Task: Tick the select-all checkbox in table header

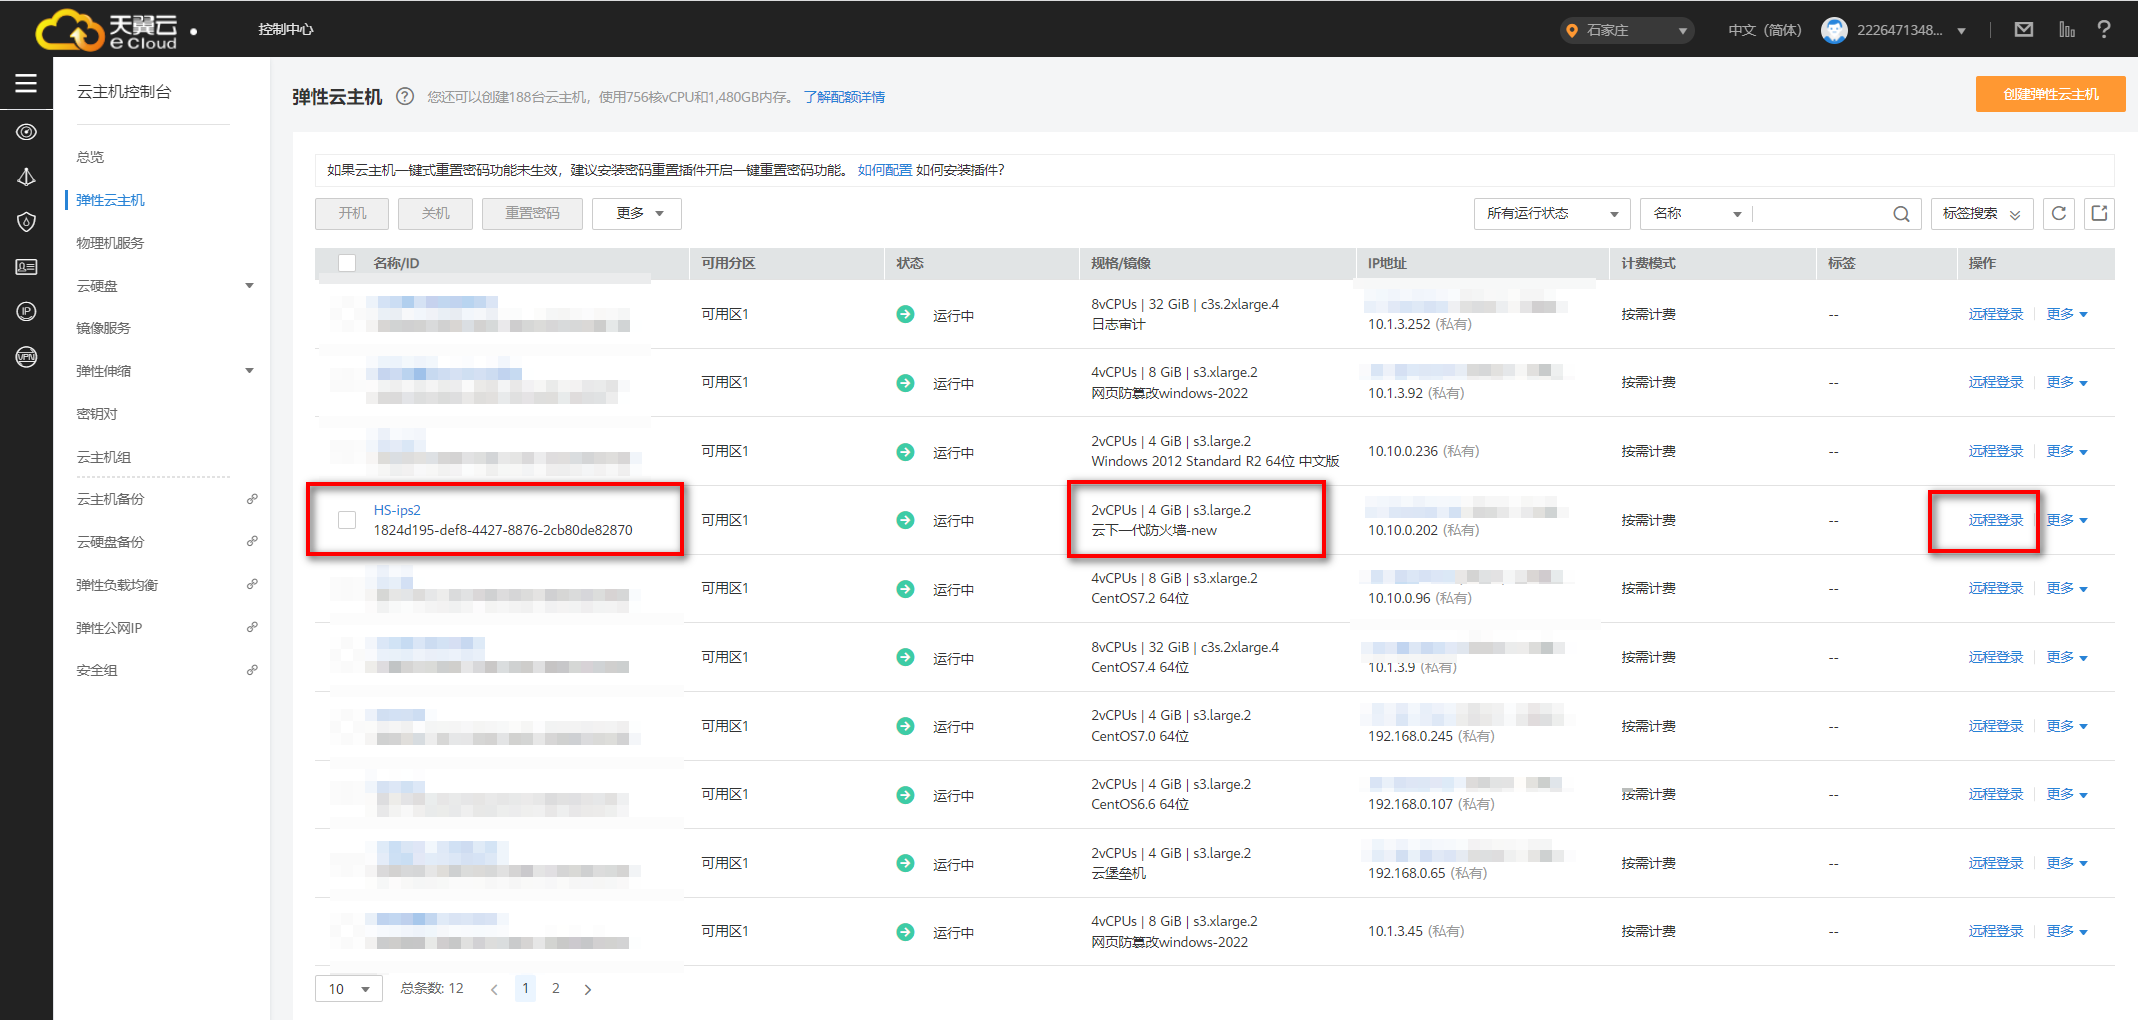Action: (347, 263)
